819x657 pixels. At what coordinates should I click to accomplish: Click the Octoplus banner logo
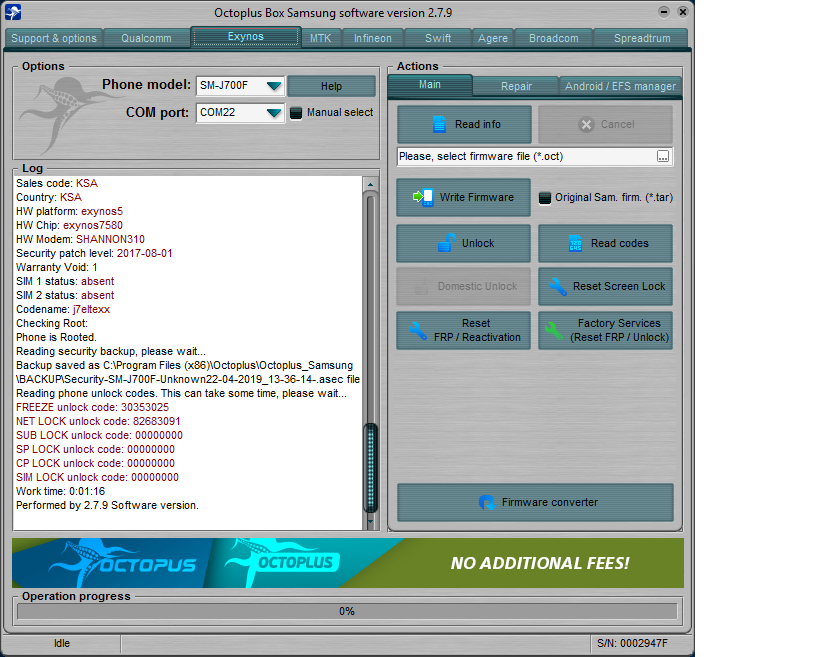(282, 562)
